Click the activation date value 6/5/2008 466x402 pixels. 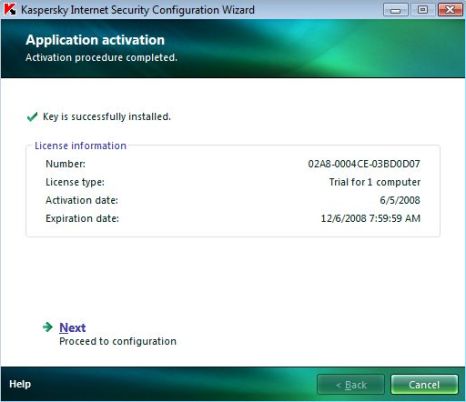pyautogui.click(x=400, y=200)
